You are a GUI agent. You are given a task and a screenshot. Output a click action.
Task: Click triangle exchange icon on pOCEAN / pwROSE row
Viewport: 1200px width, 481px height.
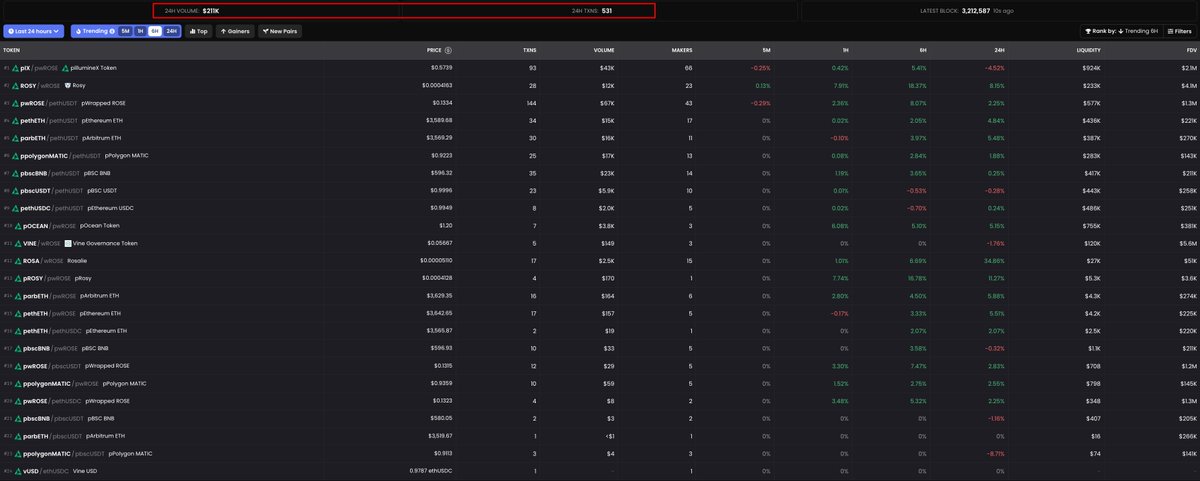click(x=17, y=226)
